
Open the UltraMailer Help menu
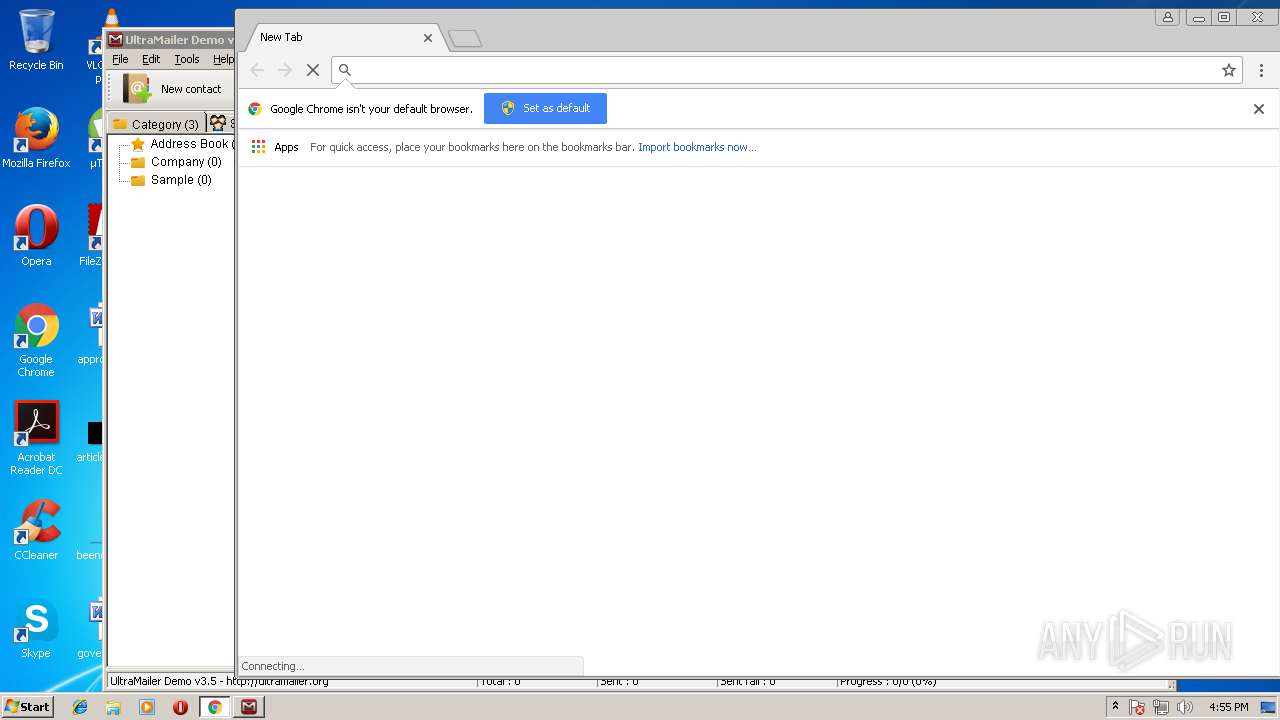coord(223,59)
